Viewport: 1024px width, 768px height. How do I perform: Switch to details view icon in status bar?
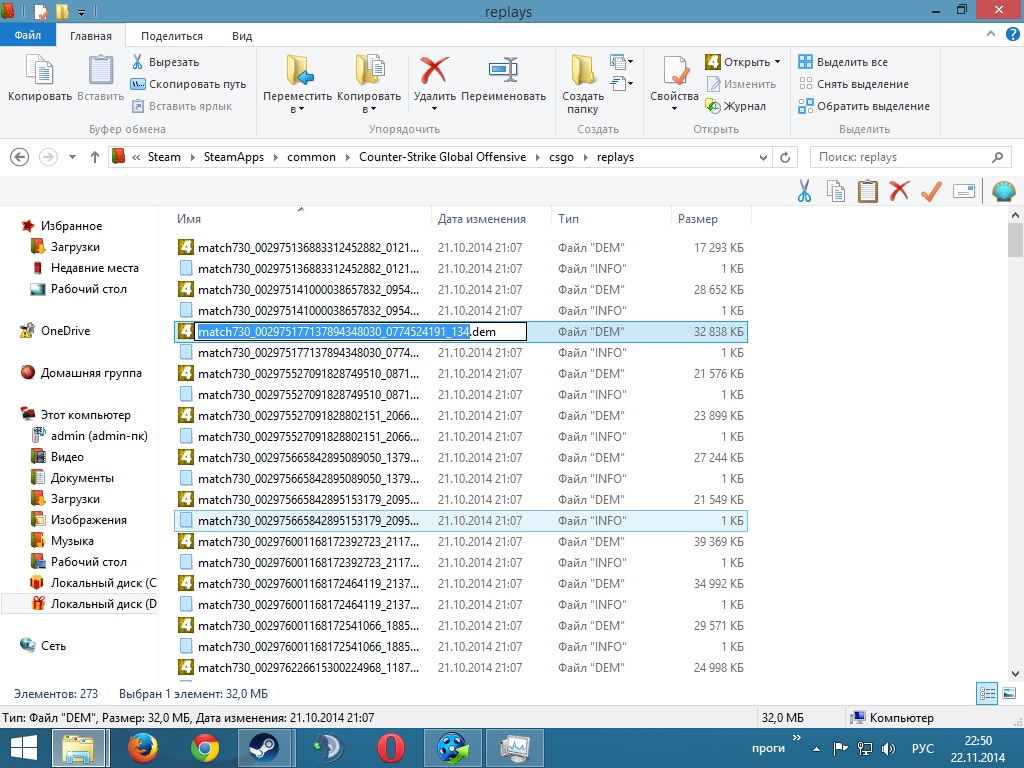[987, 694]
